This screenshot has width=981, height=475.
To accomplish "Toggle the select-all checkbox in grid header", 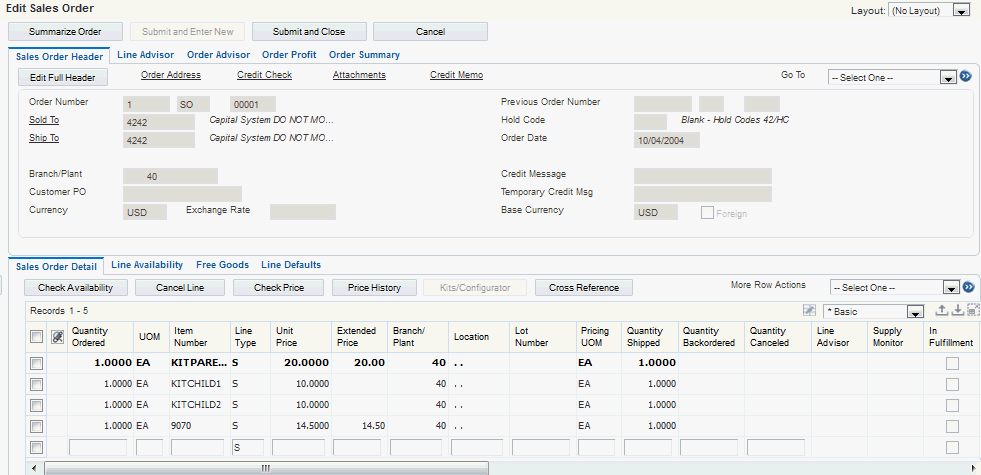I will [37, 337].
